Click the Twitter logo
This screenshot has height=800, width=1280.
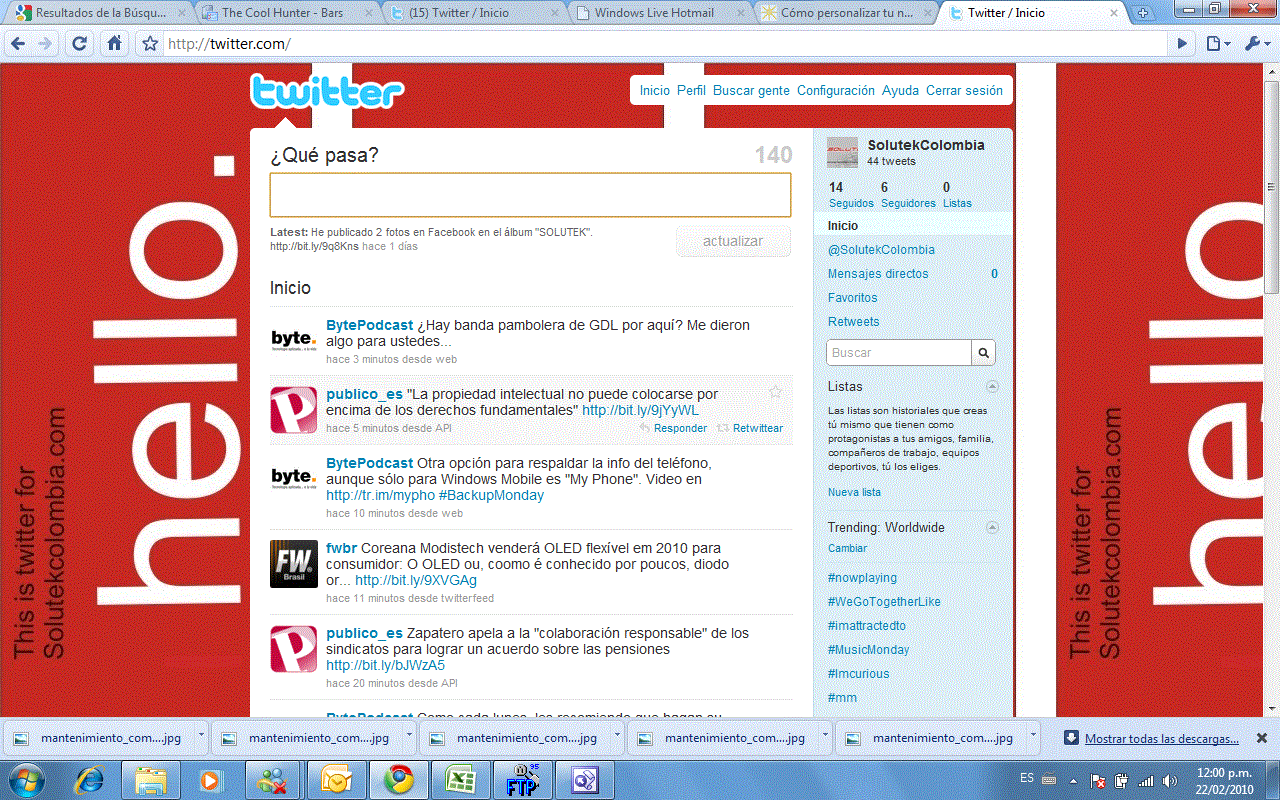pyautogui.click(x=327, y=92)
